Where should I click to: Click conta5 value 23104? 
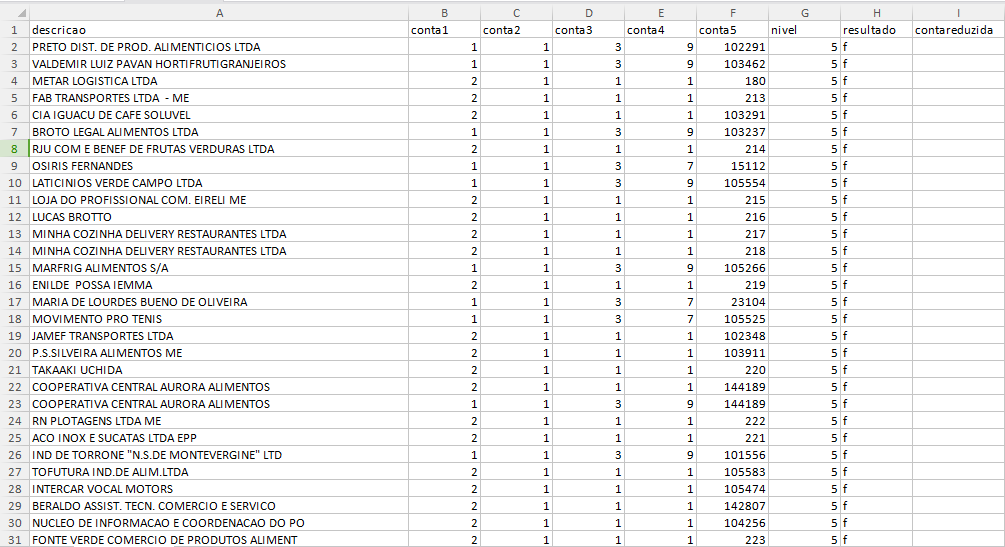[733, 302]
